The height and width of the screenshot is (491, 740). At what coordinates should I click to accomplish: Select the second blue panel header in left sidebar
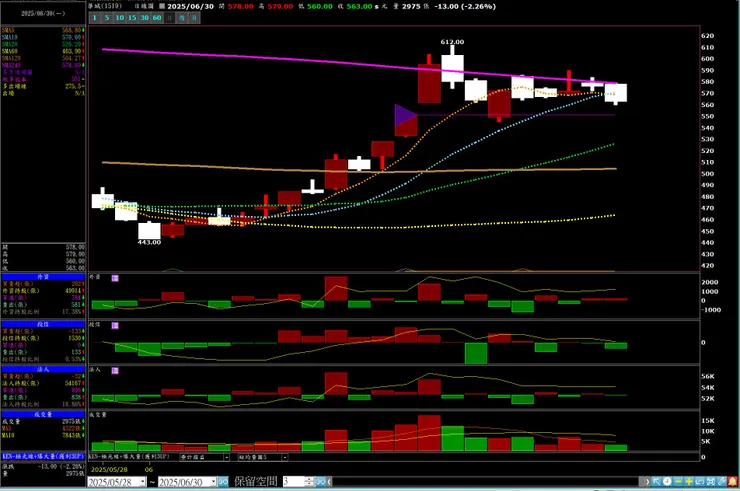coord(43,324)
